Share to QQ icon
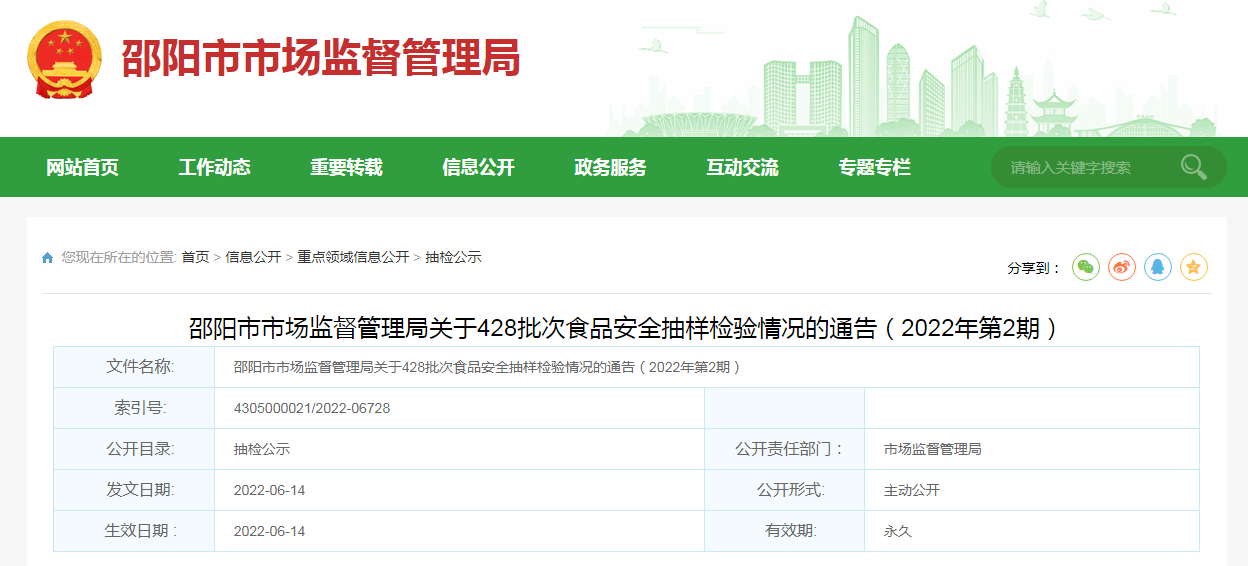 point(1157,267)
